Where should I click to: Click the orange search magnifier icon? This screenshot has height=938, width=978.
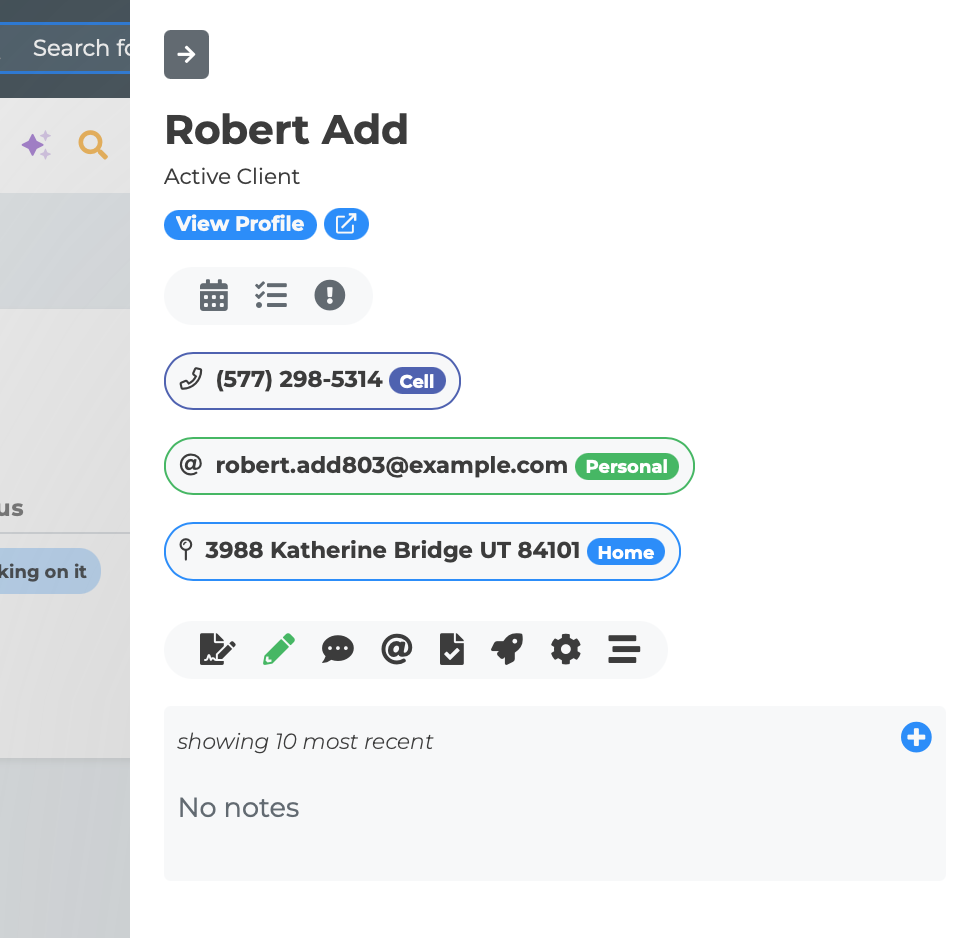point(93,146)
